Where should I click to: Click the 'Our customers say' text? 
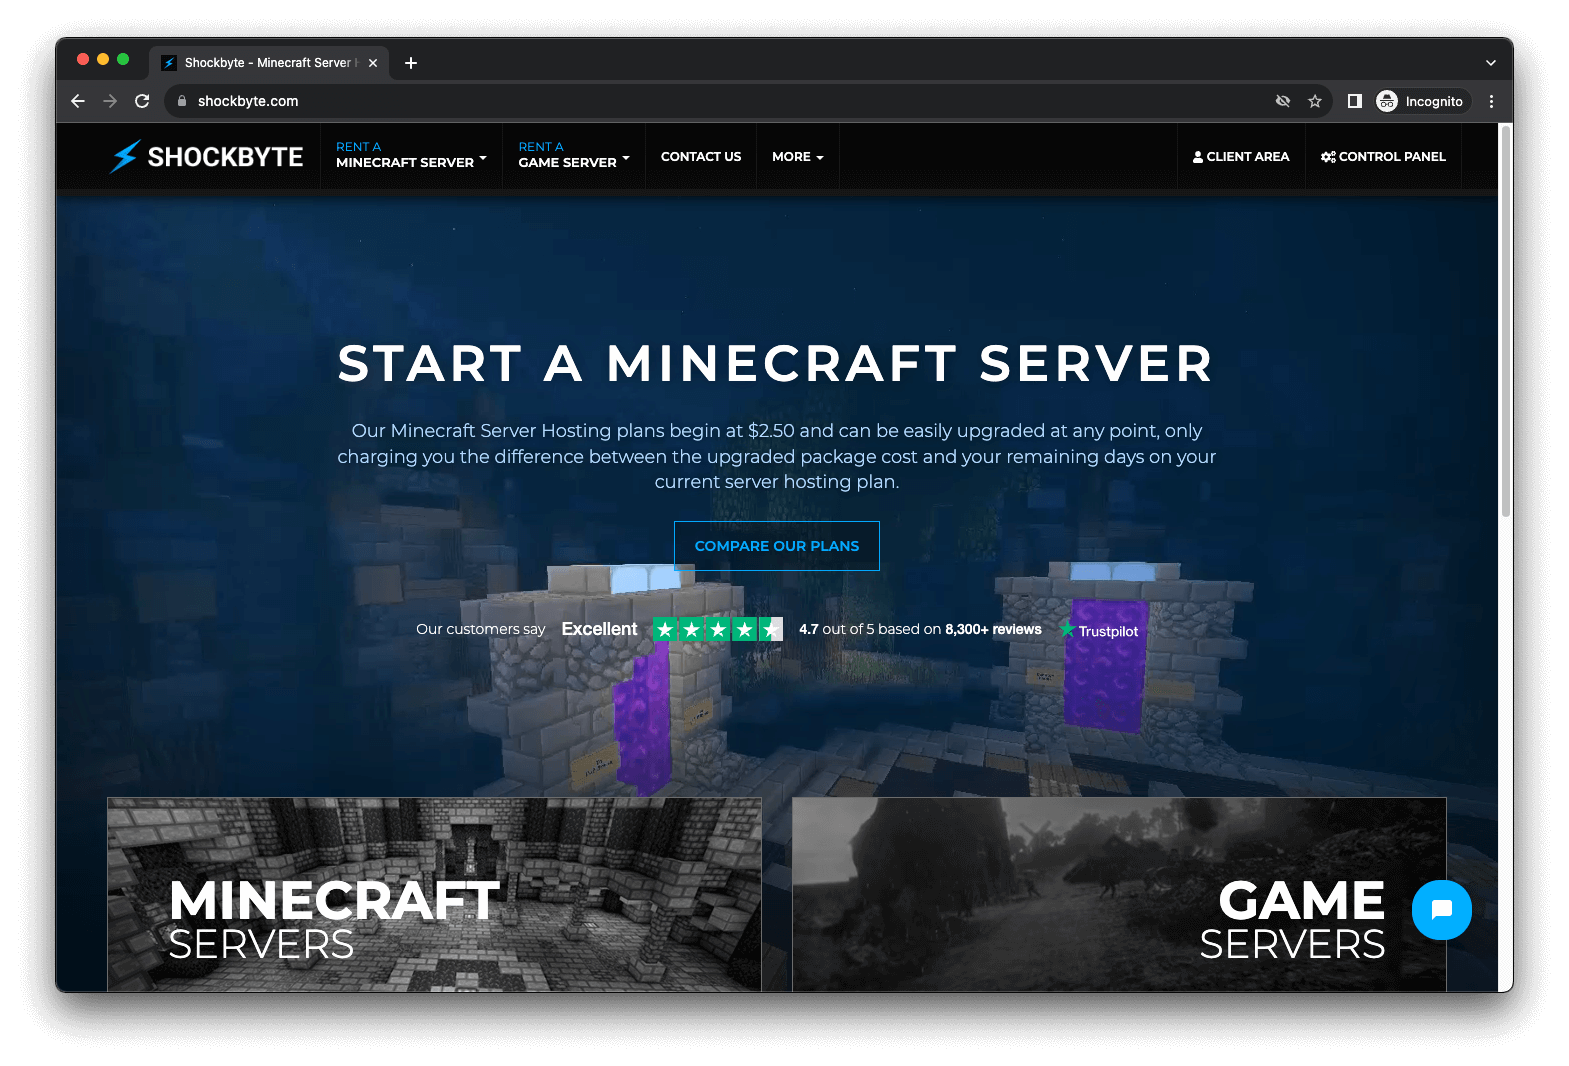point(481,629)
